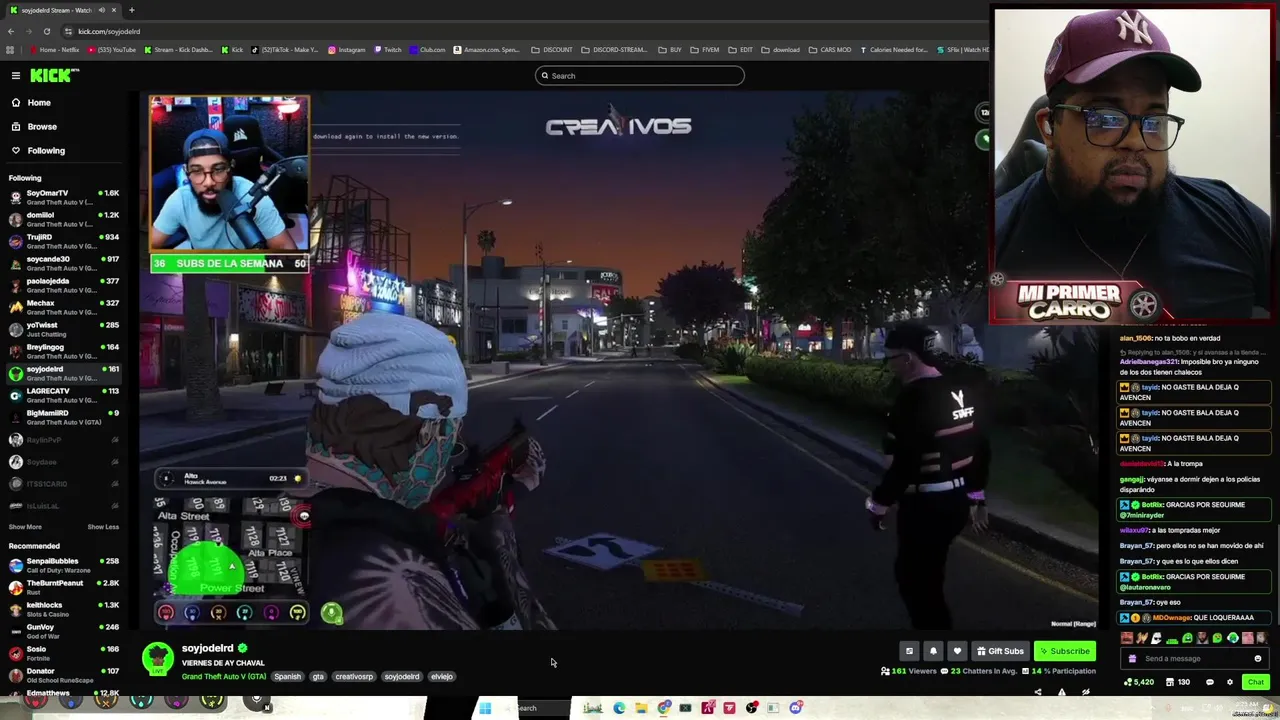Image resolution: width=1280 pixels, height=720 pixels.
Task: Open TikTok bookmark
Action: coord(285,50)
